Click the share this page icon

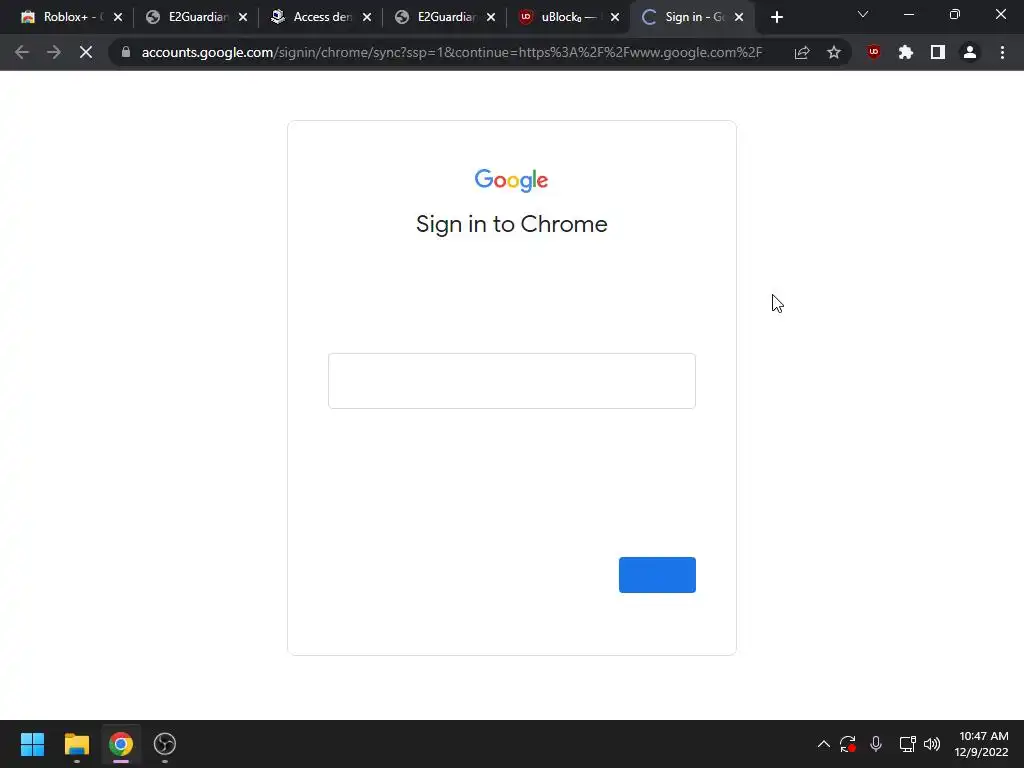click(x=802, y=52)
